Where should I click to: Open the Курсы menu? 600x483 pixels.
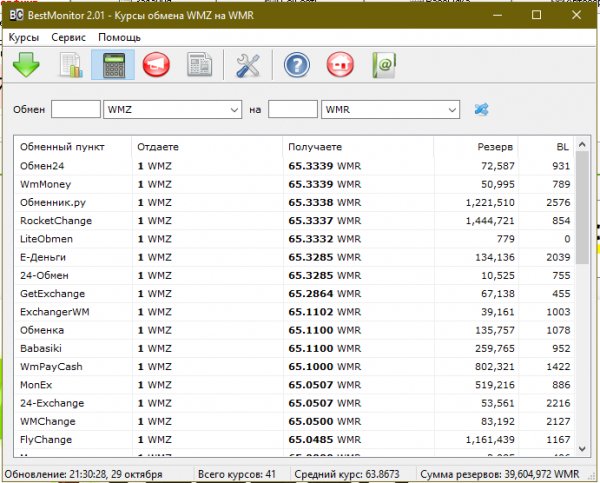tap(24, 38)
